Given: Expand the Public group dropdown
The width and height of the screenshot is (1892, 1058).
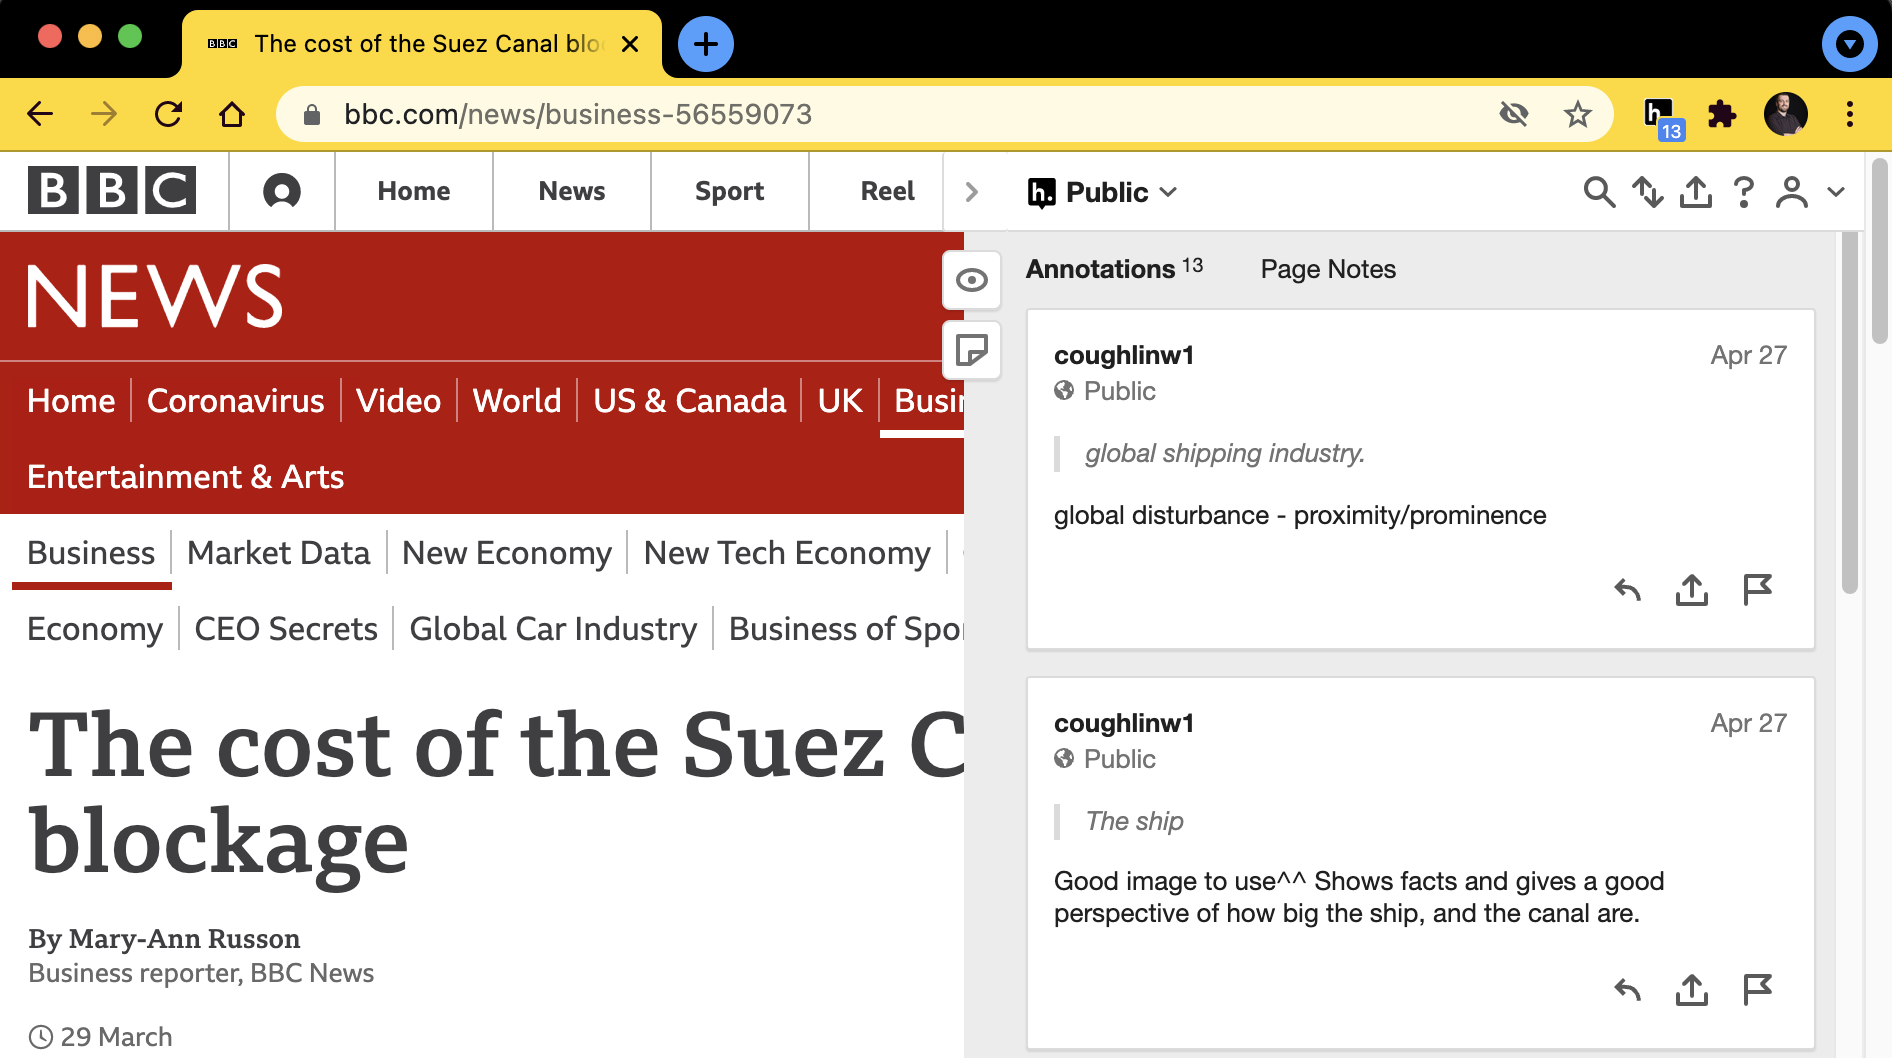Looking at the screenshot, I should 1103,192.
